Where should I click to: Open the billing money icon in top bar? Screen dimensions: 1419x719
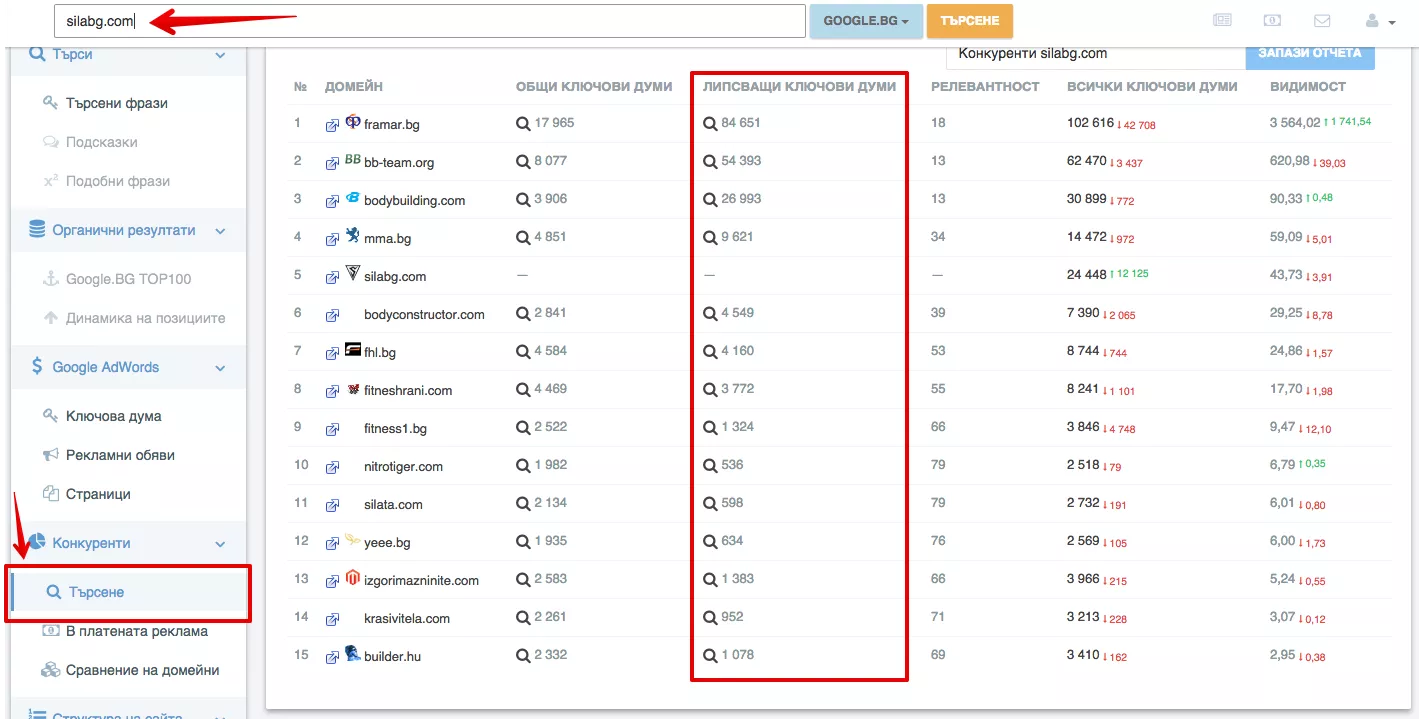pyautogui.click(x=1272, y=20)
